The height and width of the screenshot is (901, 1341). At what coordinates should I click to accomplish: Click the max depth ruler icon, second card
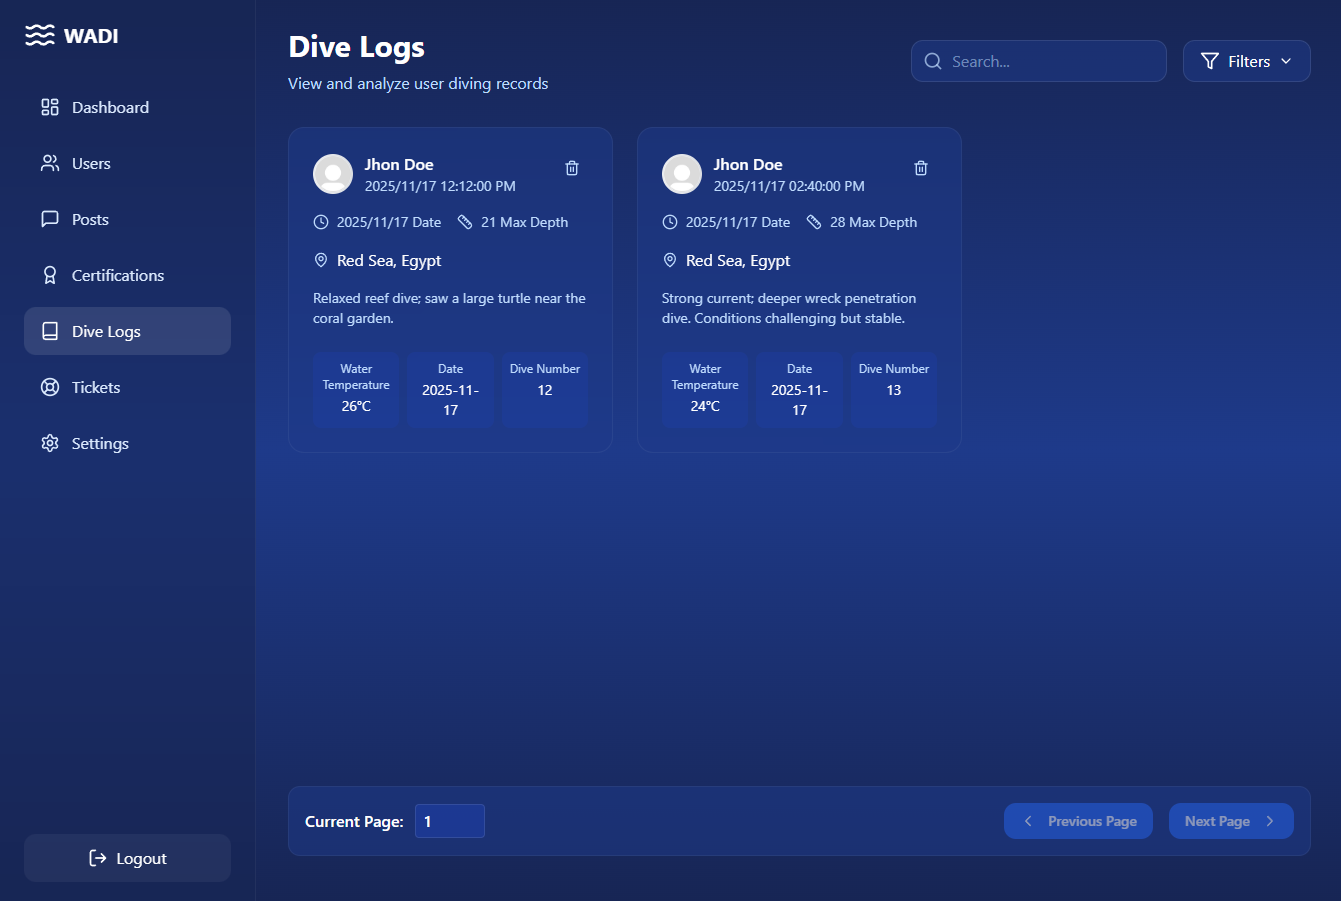click(814, 222)
